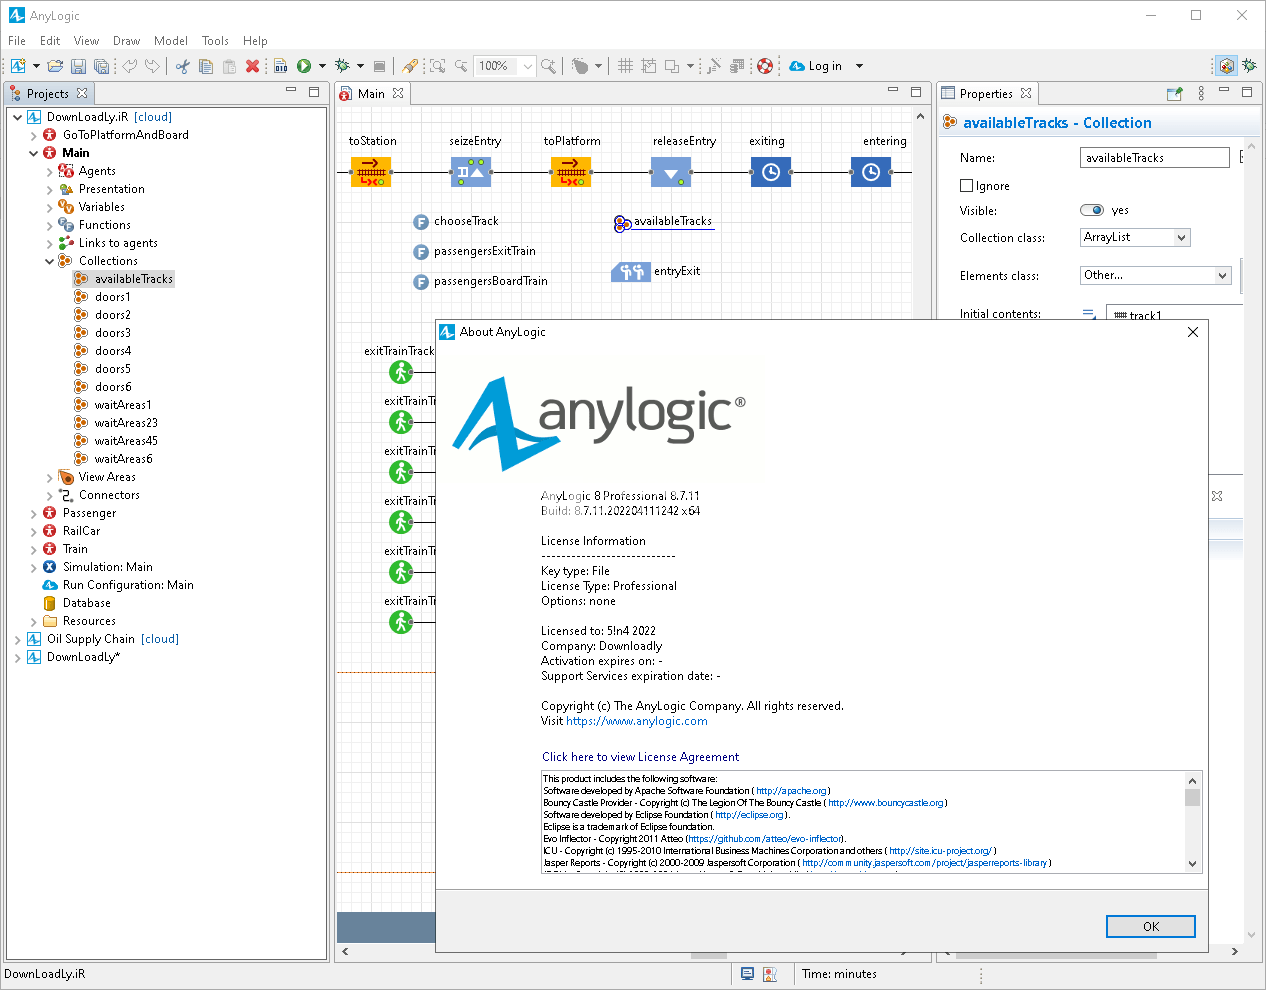Screen dimensions: 1266x990
Task: Click the Save all models toolbar icon
Action: pos(101,65)
